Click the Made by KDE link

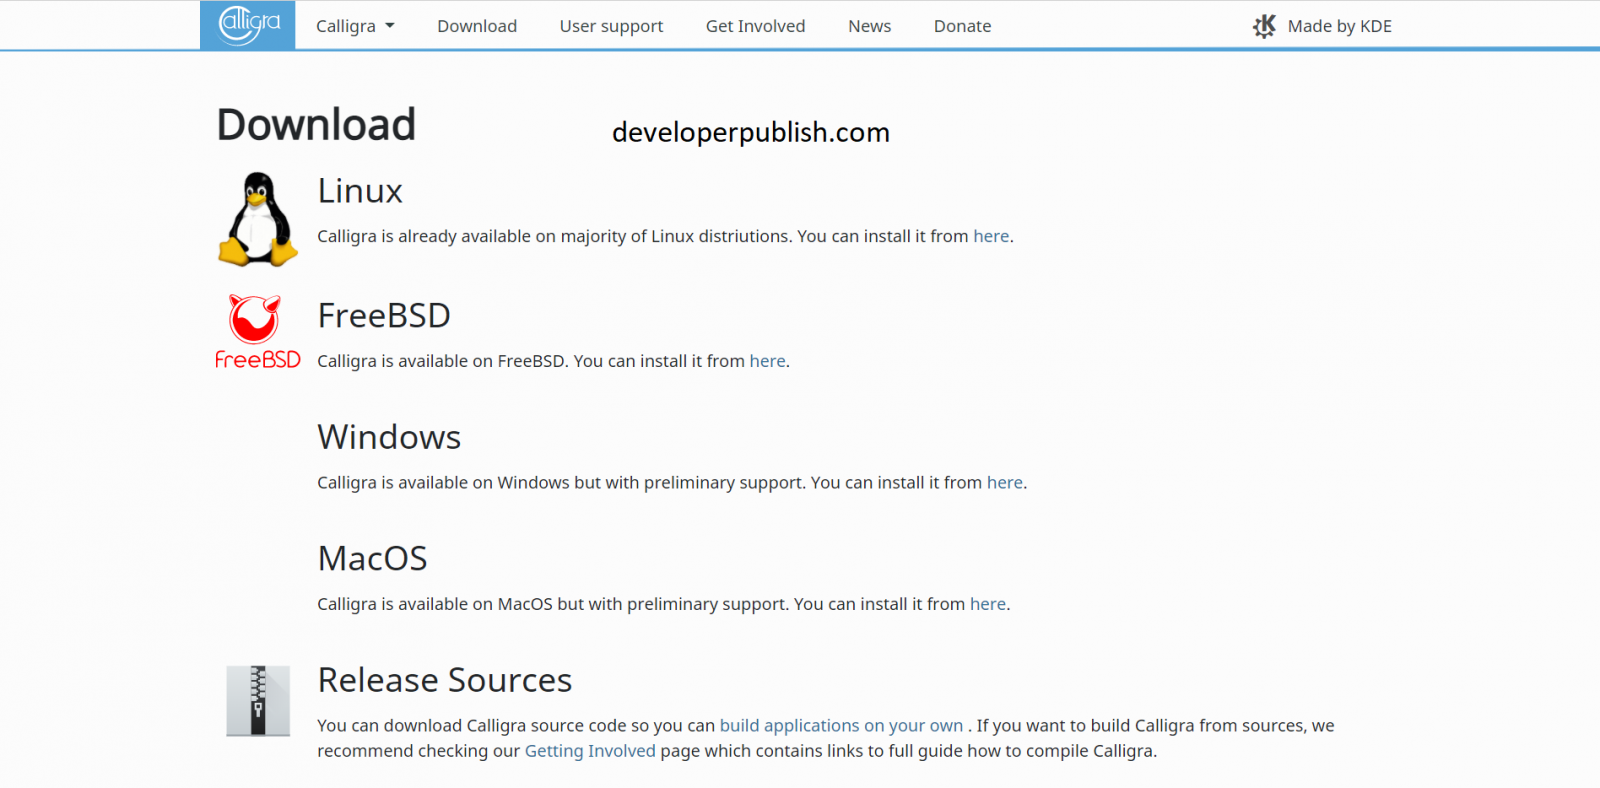1339,26
